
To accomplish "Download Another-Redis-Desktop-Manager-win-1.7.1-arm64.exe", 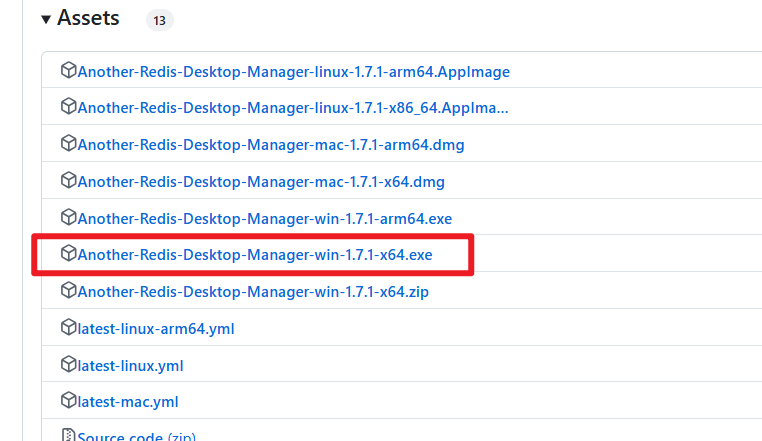I will [265, 218].
